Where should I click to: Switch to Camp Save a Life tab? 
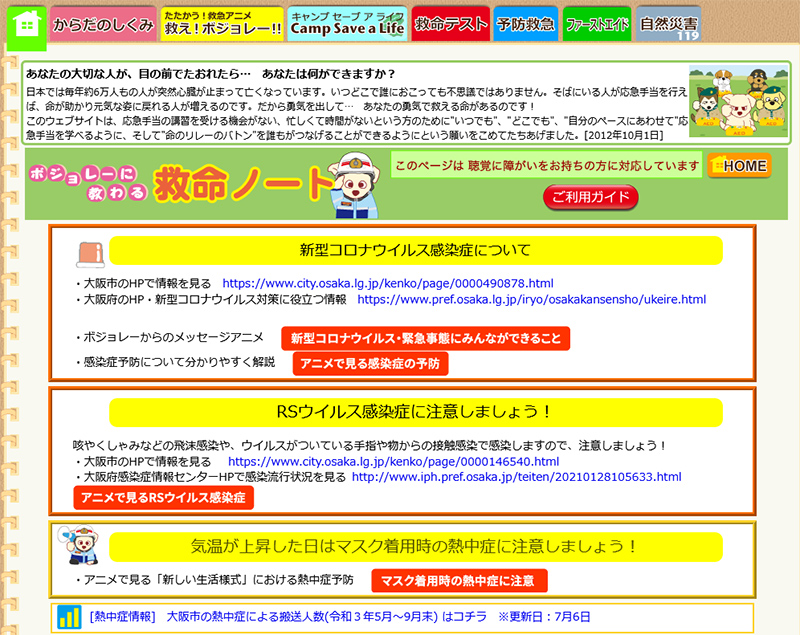pos(346,25)
